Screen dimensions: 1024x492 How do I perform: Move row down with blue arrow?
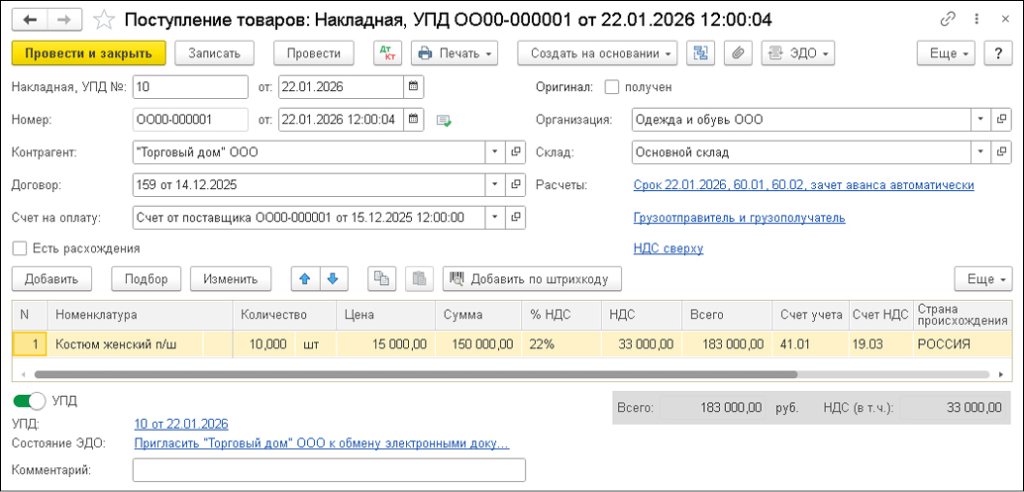click(333, 279)
